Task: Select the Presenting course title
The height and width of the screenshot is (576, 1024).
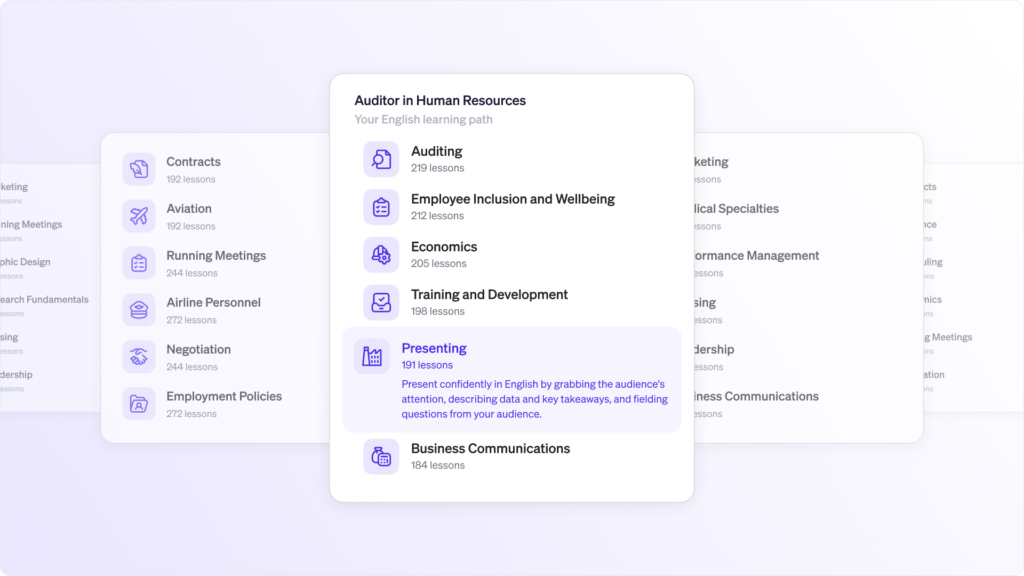Action: click(434, 348)
